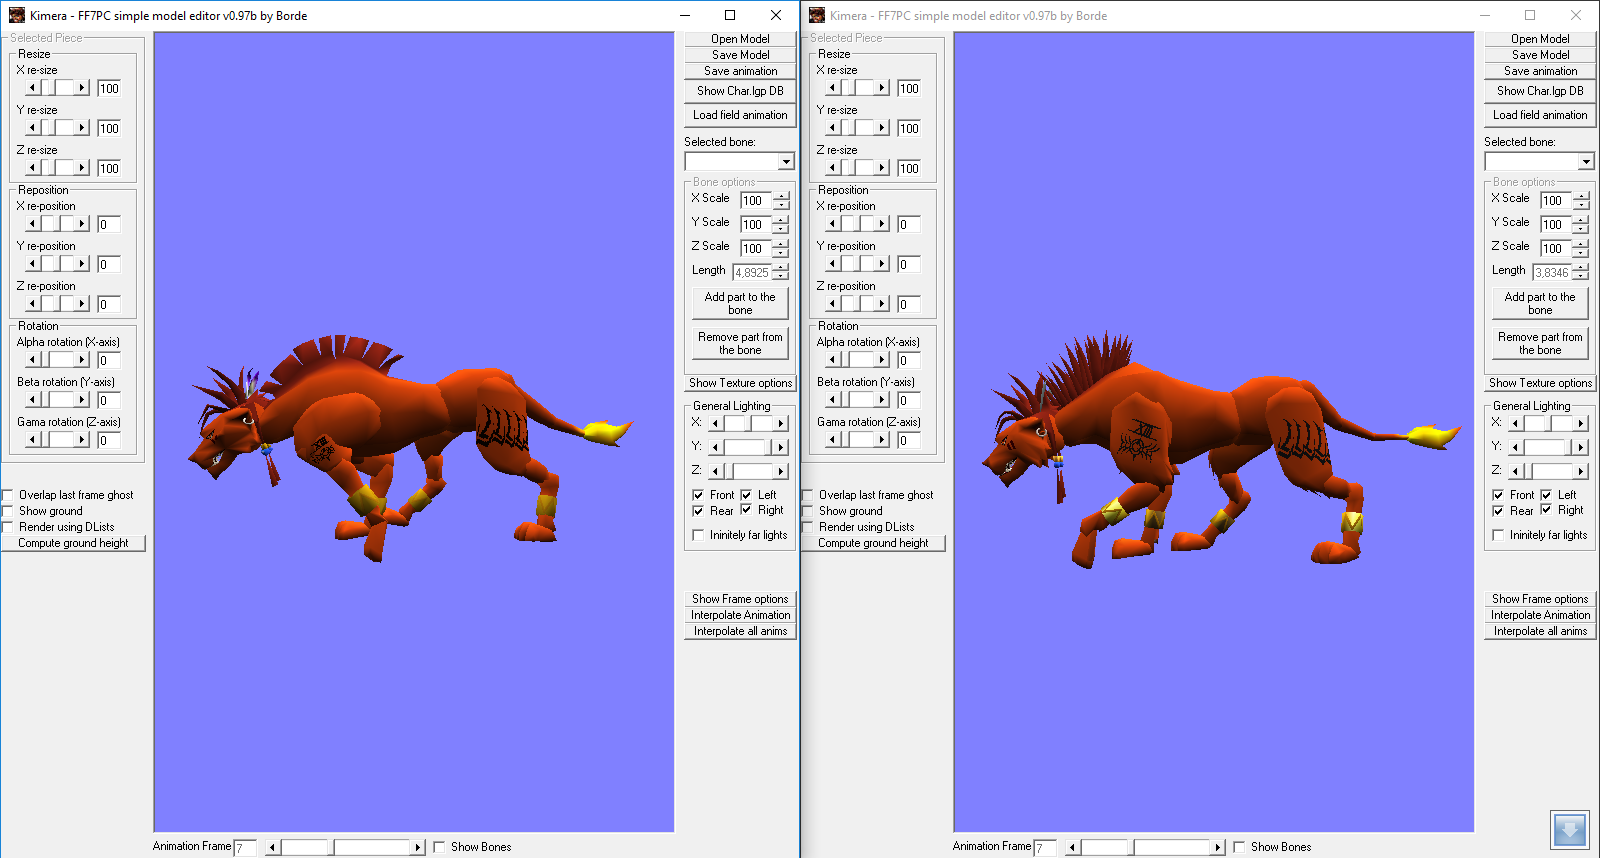Screen dimensions: 1600x858
Task: Toggle Front light checkbox in left window
Action: click(x=698, y=495)
